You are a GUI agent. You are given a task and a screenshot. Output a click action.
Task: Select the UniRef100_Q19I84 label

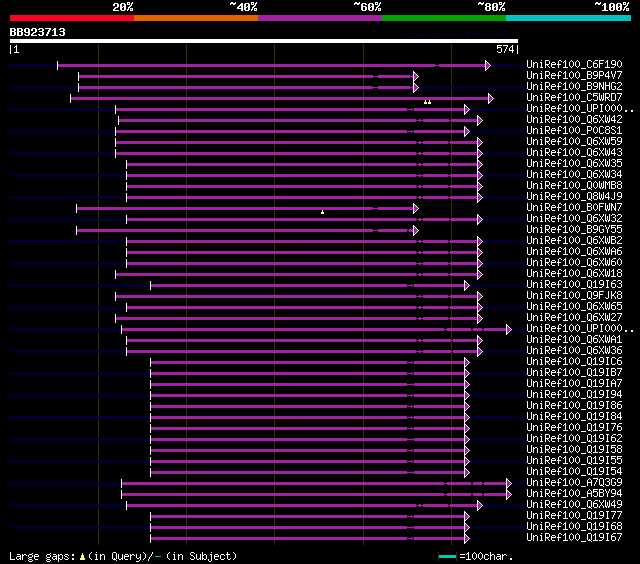click(574, 417)
